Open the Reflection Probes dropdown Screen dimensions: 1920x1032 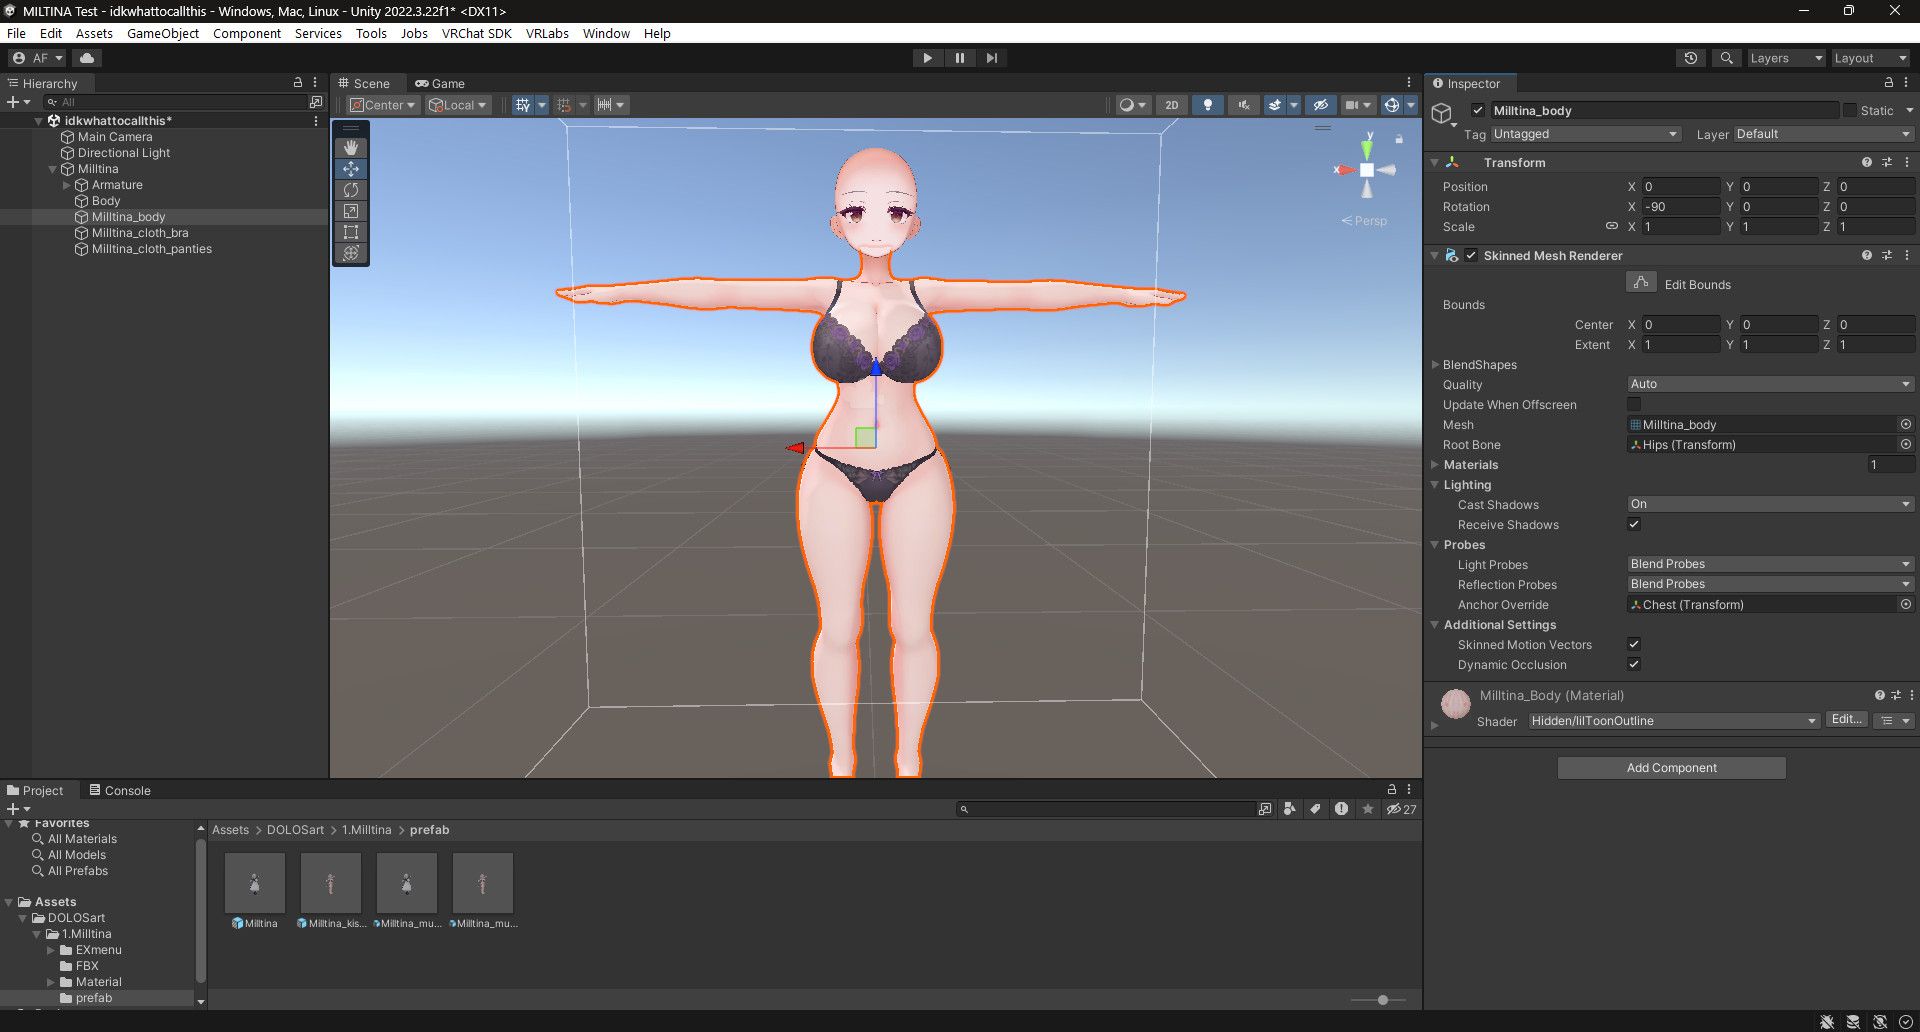pyautogui.click(x=1770, y=584)
